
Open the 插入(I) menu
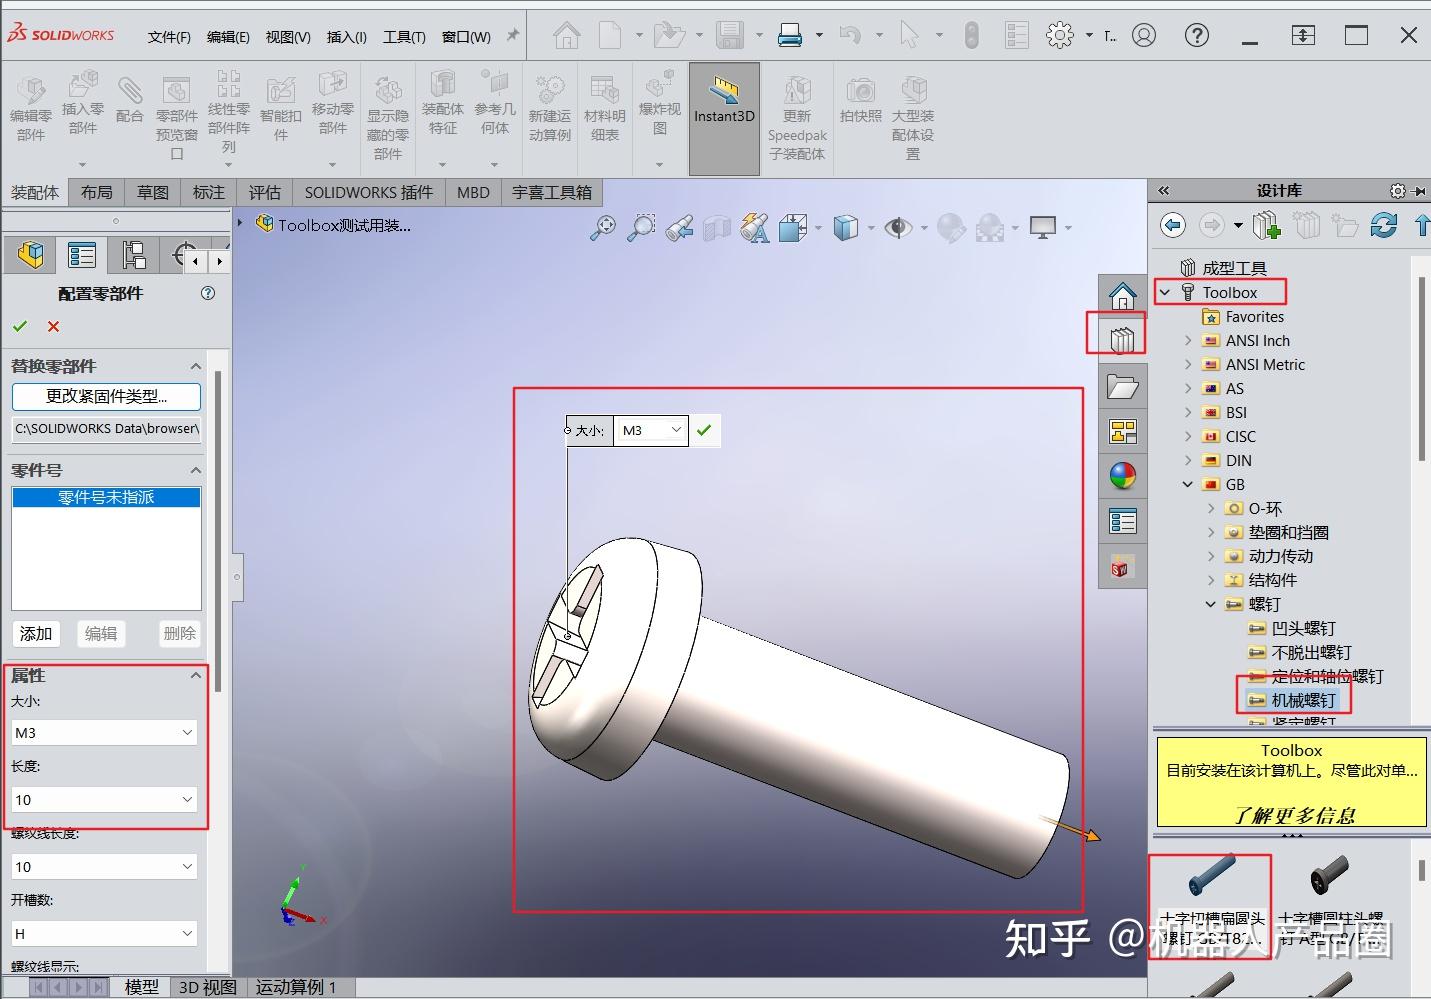coord(346,37)
